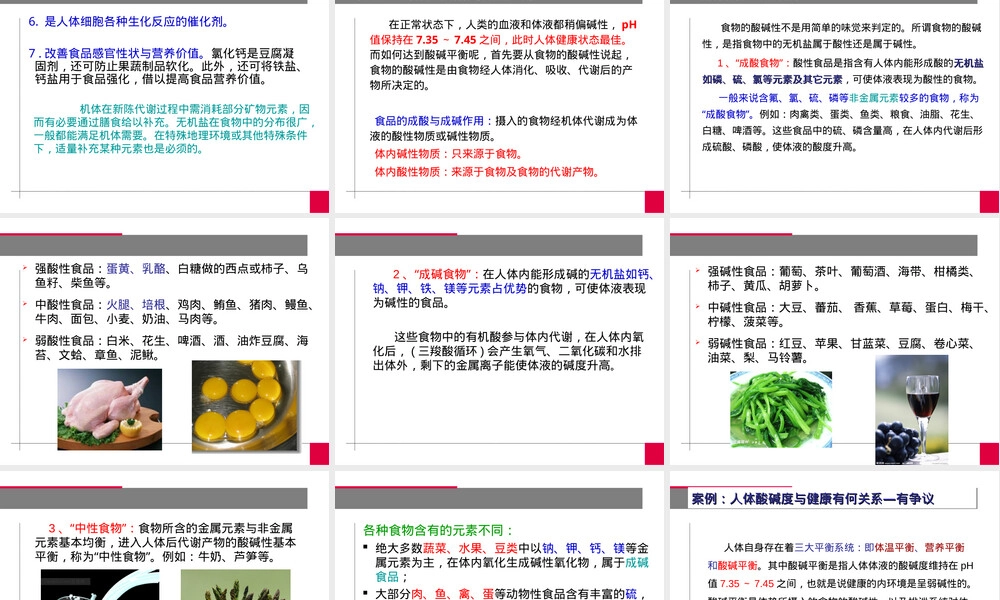
Task: Click the asparagus photo on the 中性食物 slide
Action: 235,585
